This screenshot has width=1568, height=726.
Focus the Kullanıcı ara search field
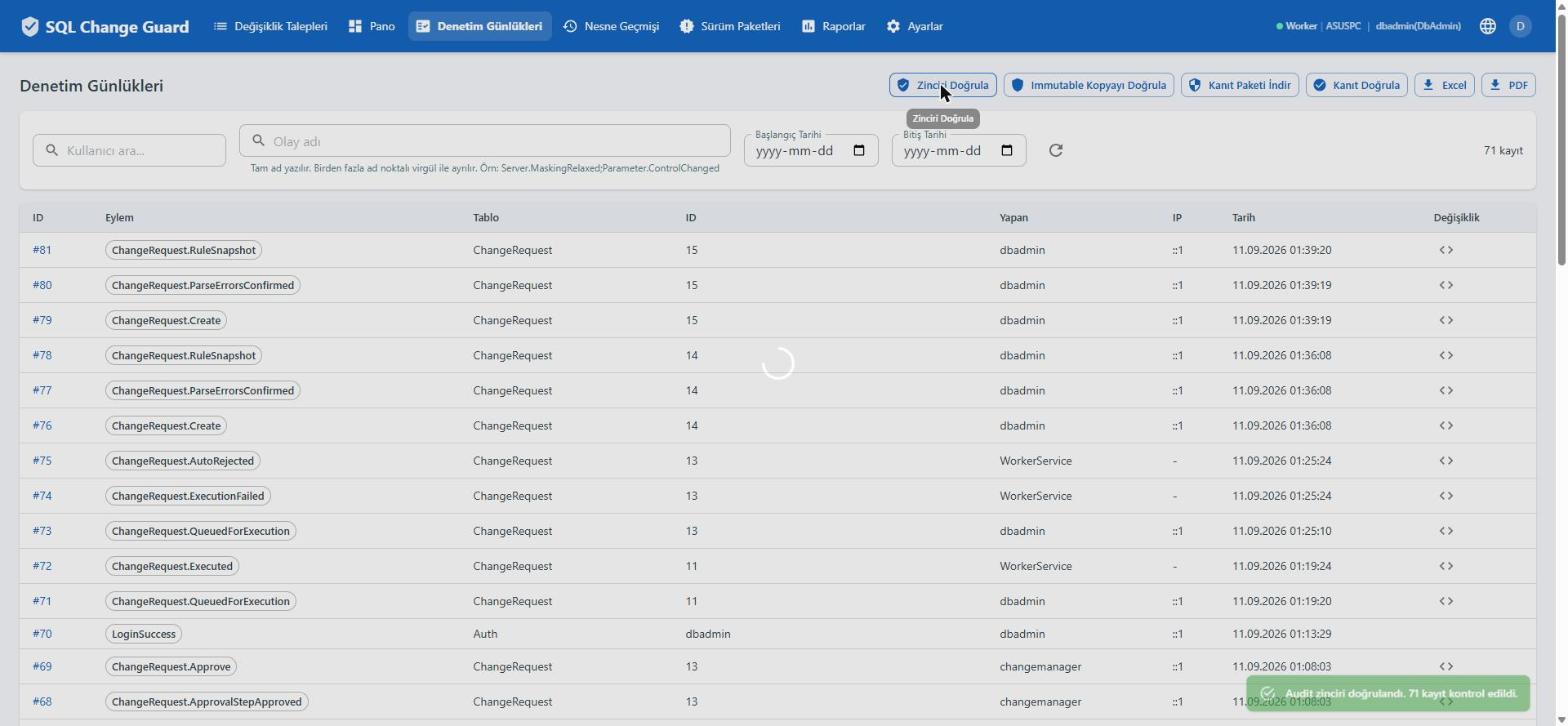click(129, 151)
